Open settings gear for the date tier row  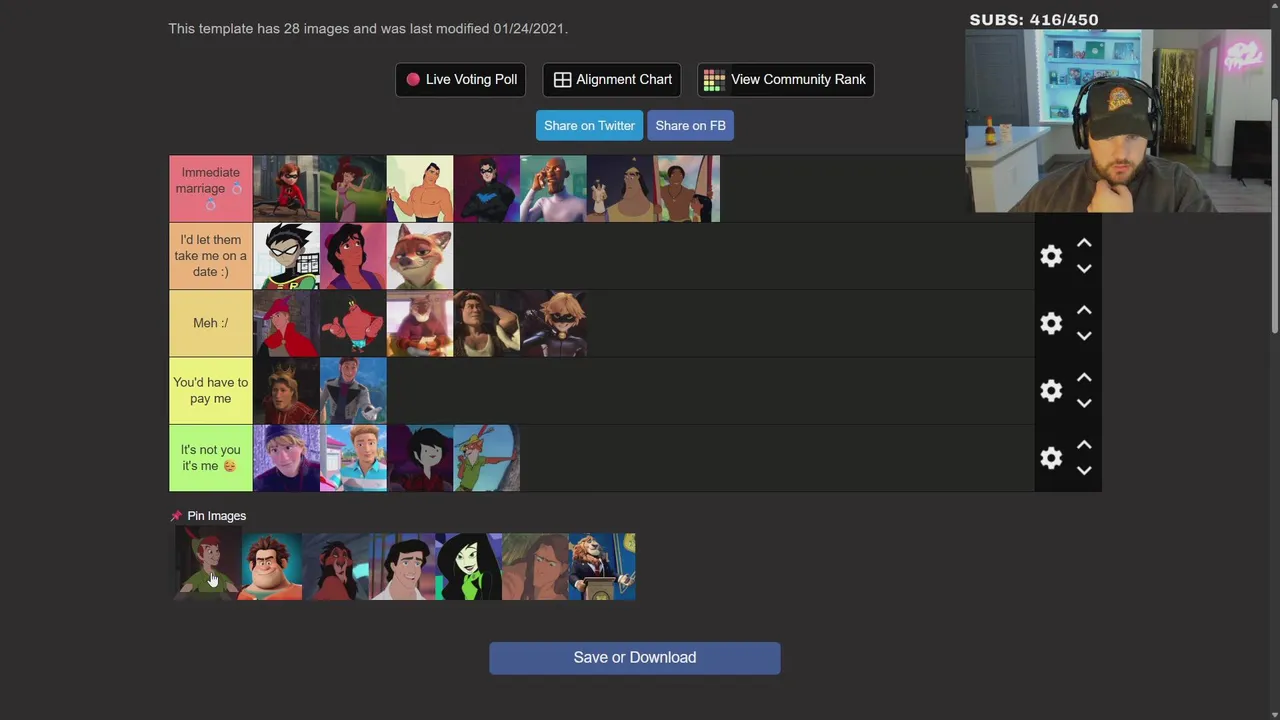(1051, 256)
